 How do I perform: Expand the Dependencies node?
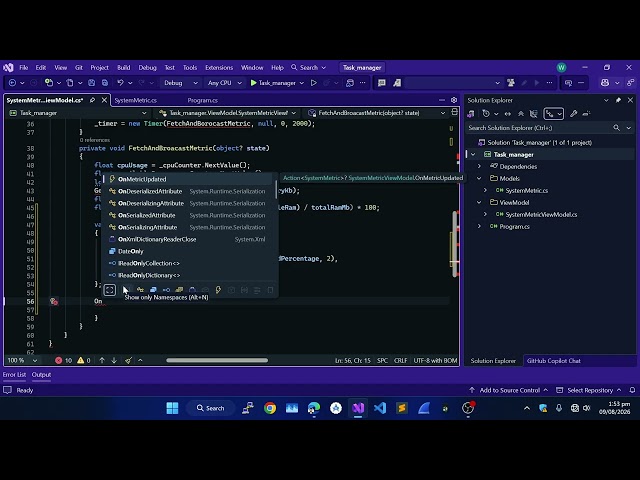click(479, 167)
